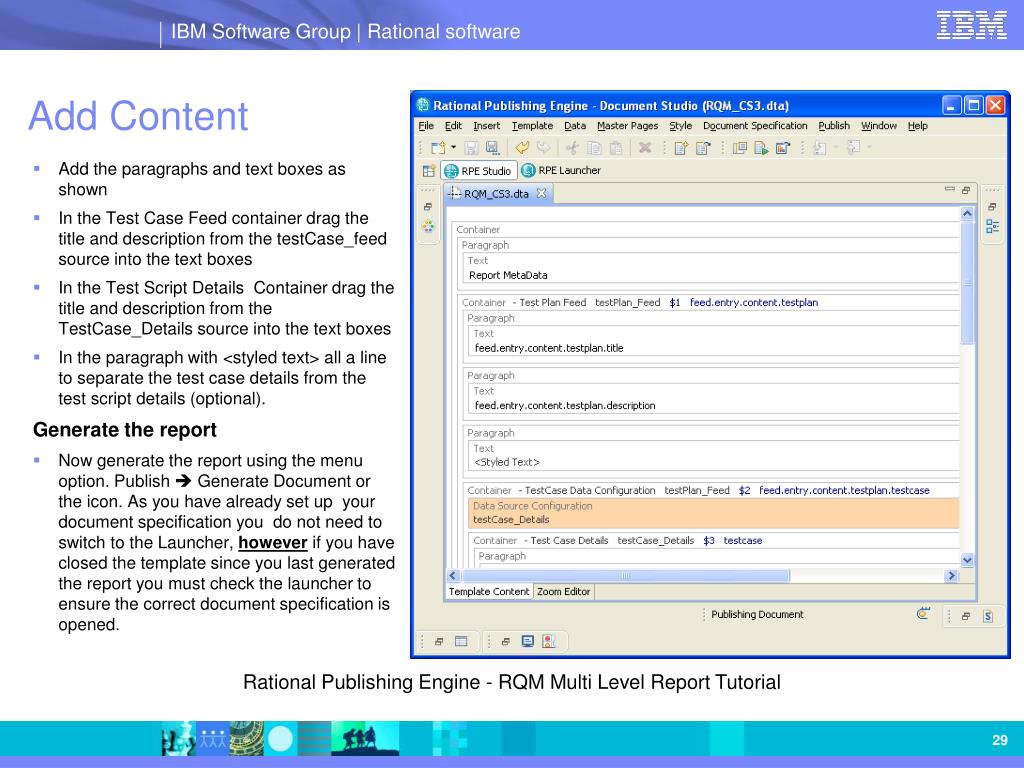The height and width of the screenshot is (768, 1024).
Task: Select the highlighted "testCase_Details" data source configuration
Action: [714, 513]
